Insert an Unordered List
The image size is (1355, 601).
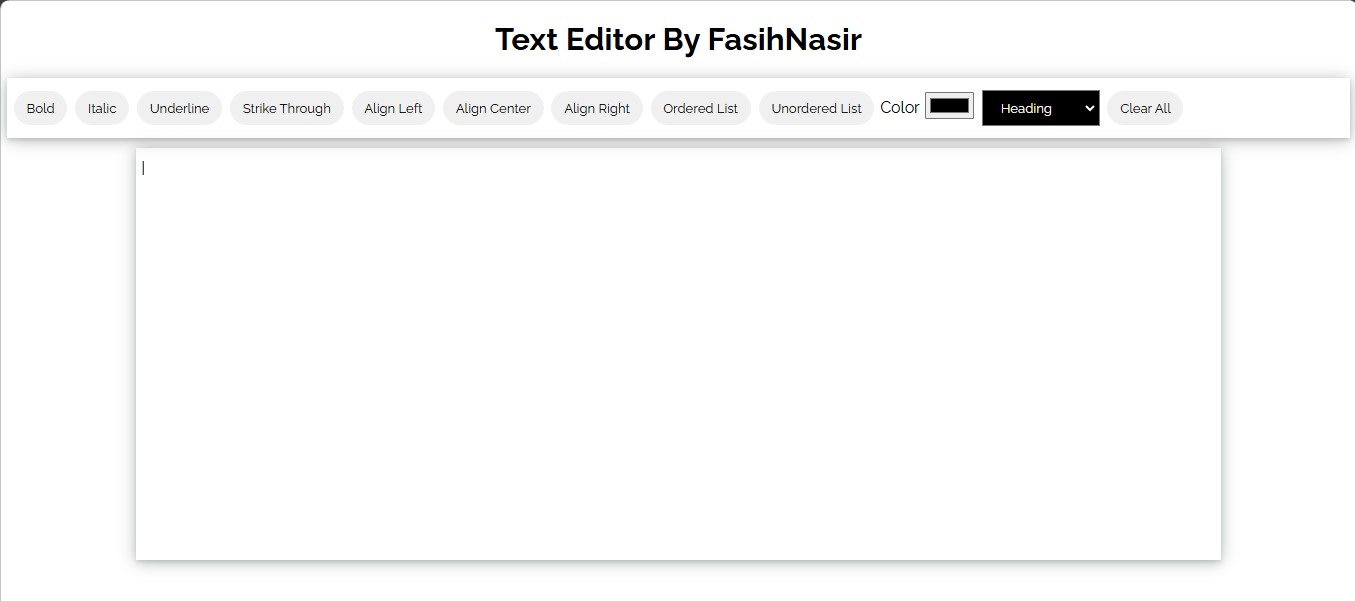(816, 108)
